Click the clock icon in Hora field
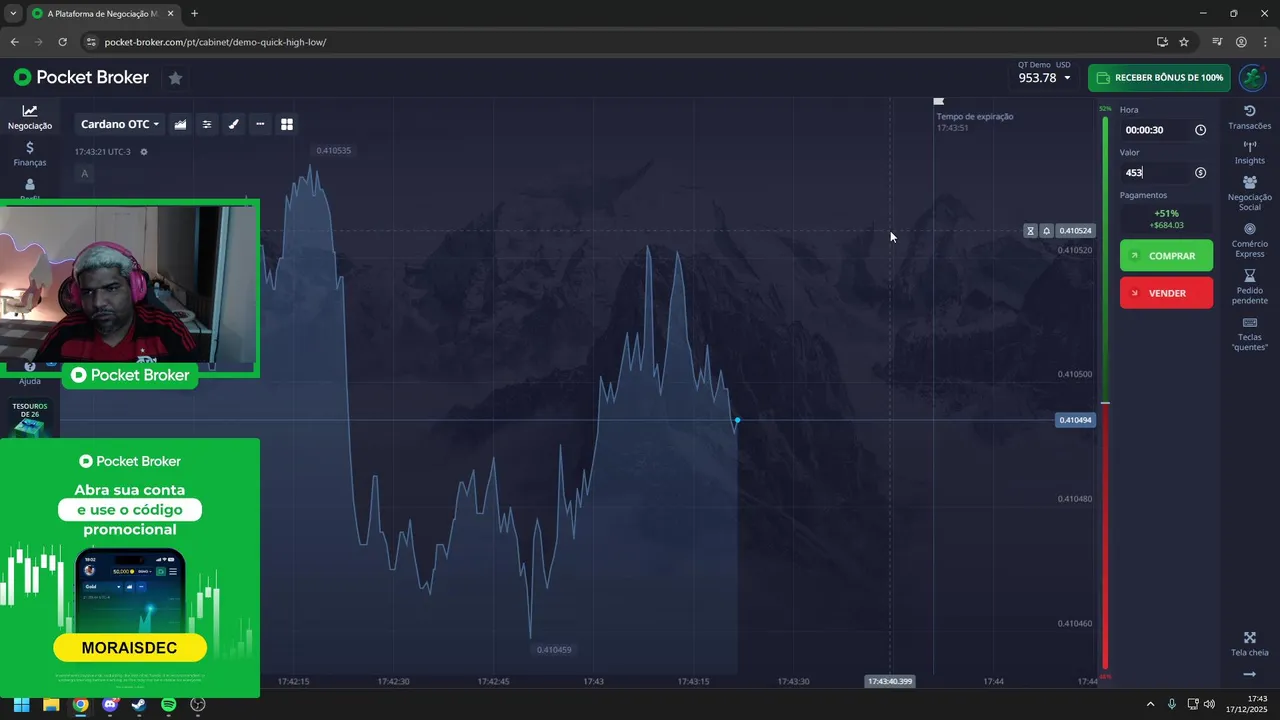The image size is (1280, 720). click(1200, 130)
